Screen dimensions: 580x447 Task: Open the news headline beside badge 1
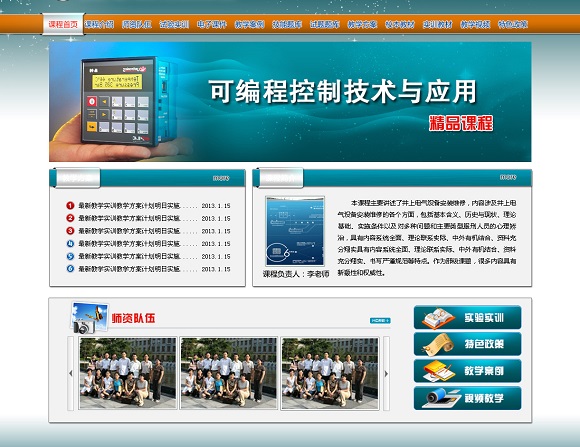(x=129, y=205)
